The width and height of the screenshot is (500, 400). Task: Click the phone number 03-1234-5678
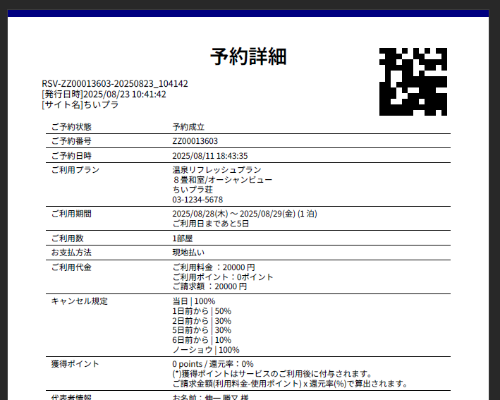click(198, 200)
